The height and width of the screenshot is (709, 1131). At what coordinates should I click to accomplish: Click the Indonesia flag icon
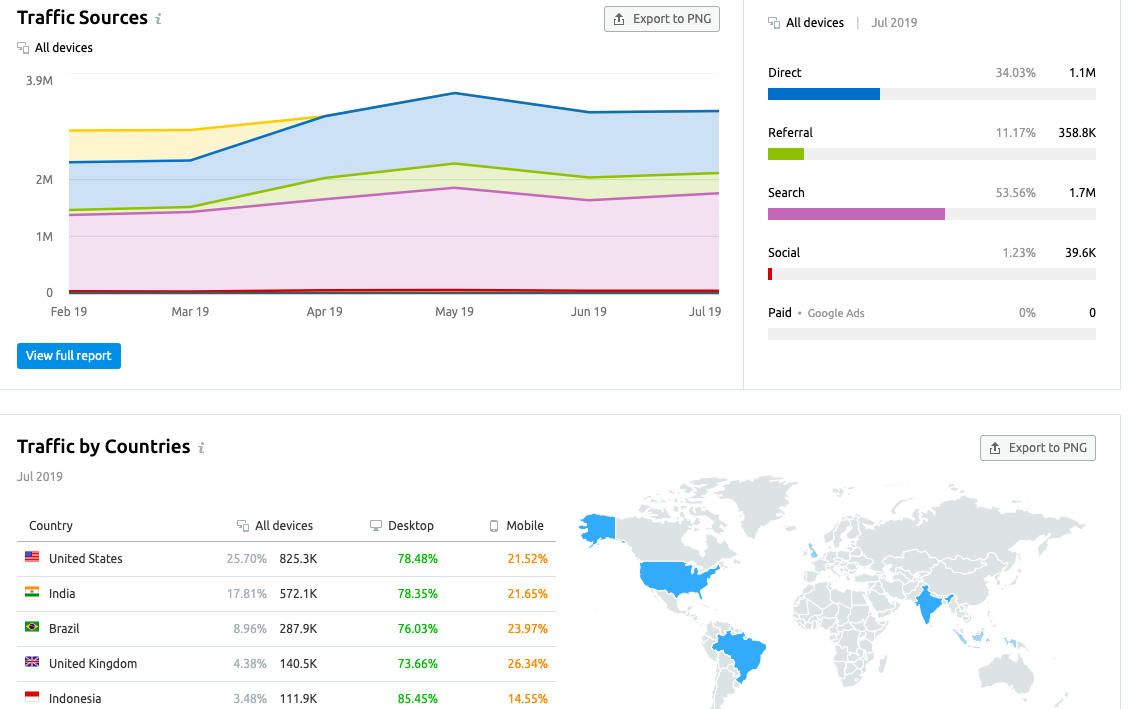click(x=32, y=698)
